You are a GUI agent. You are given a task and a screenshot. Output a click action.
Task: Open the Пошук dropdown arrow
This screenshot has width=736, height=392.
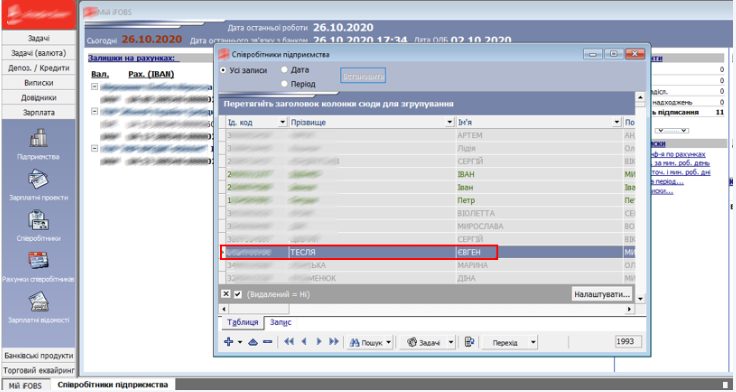(x=389, y=343)
